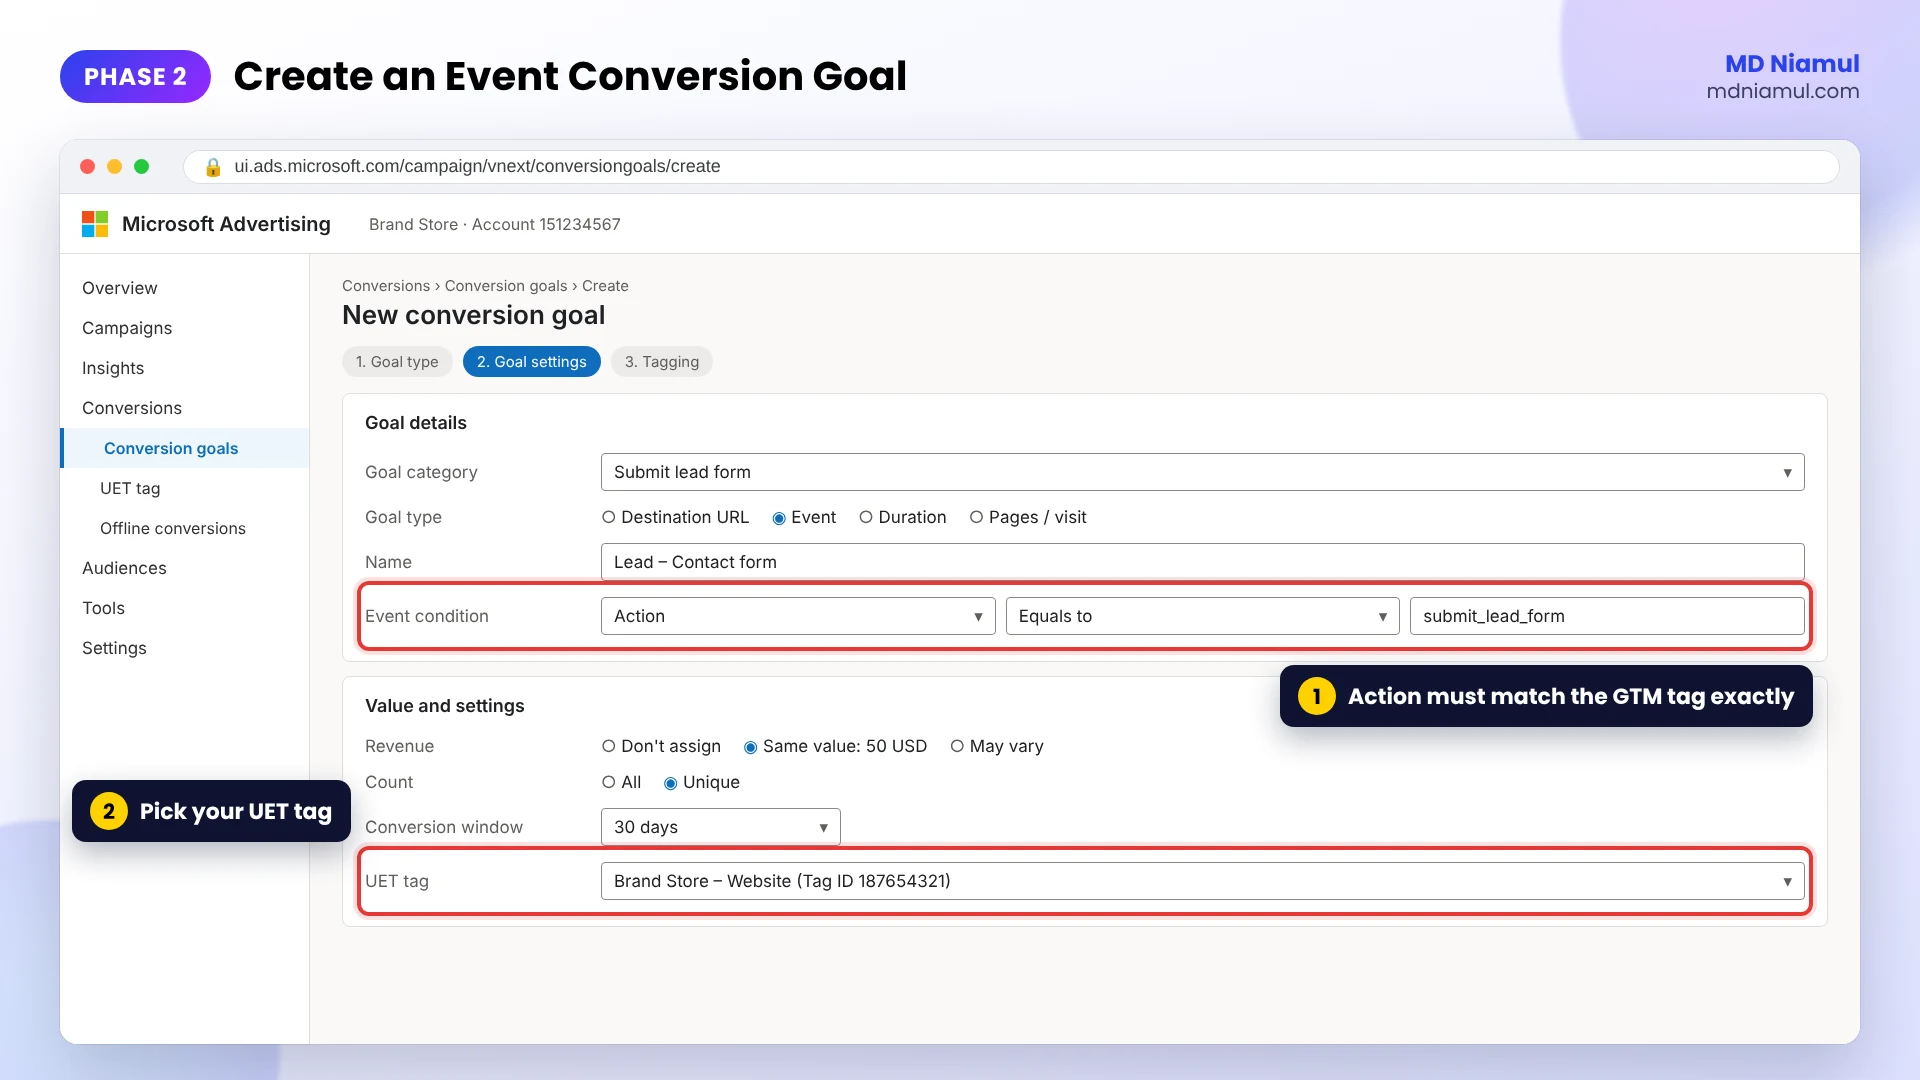Click the submit_lead_form event value field
This screenshot has width=1920, height=1080.
pyautogui.click(x=1607, y=616)
